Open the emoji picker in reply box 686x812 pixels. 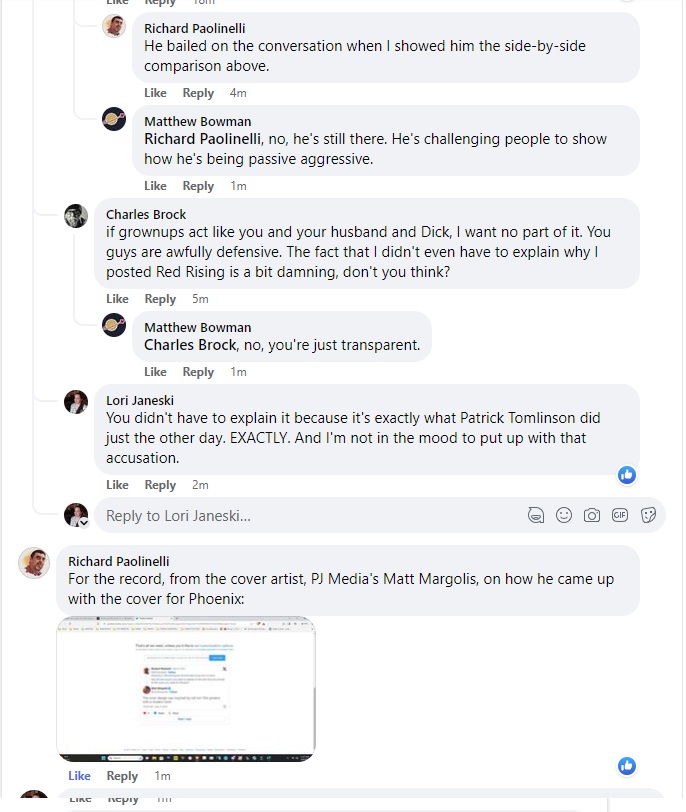tap(564, 515)
